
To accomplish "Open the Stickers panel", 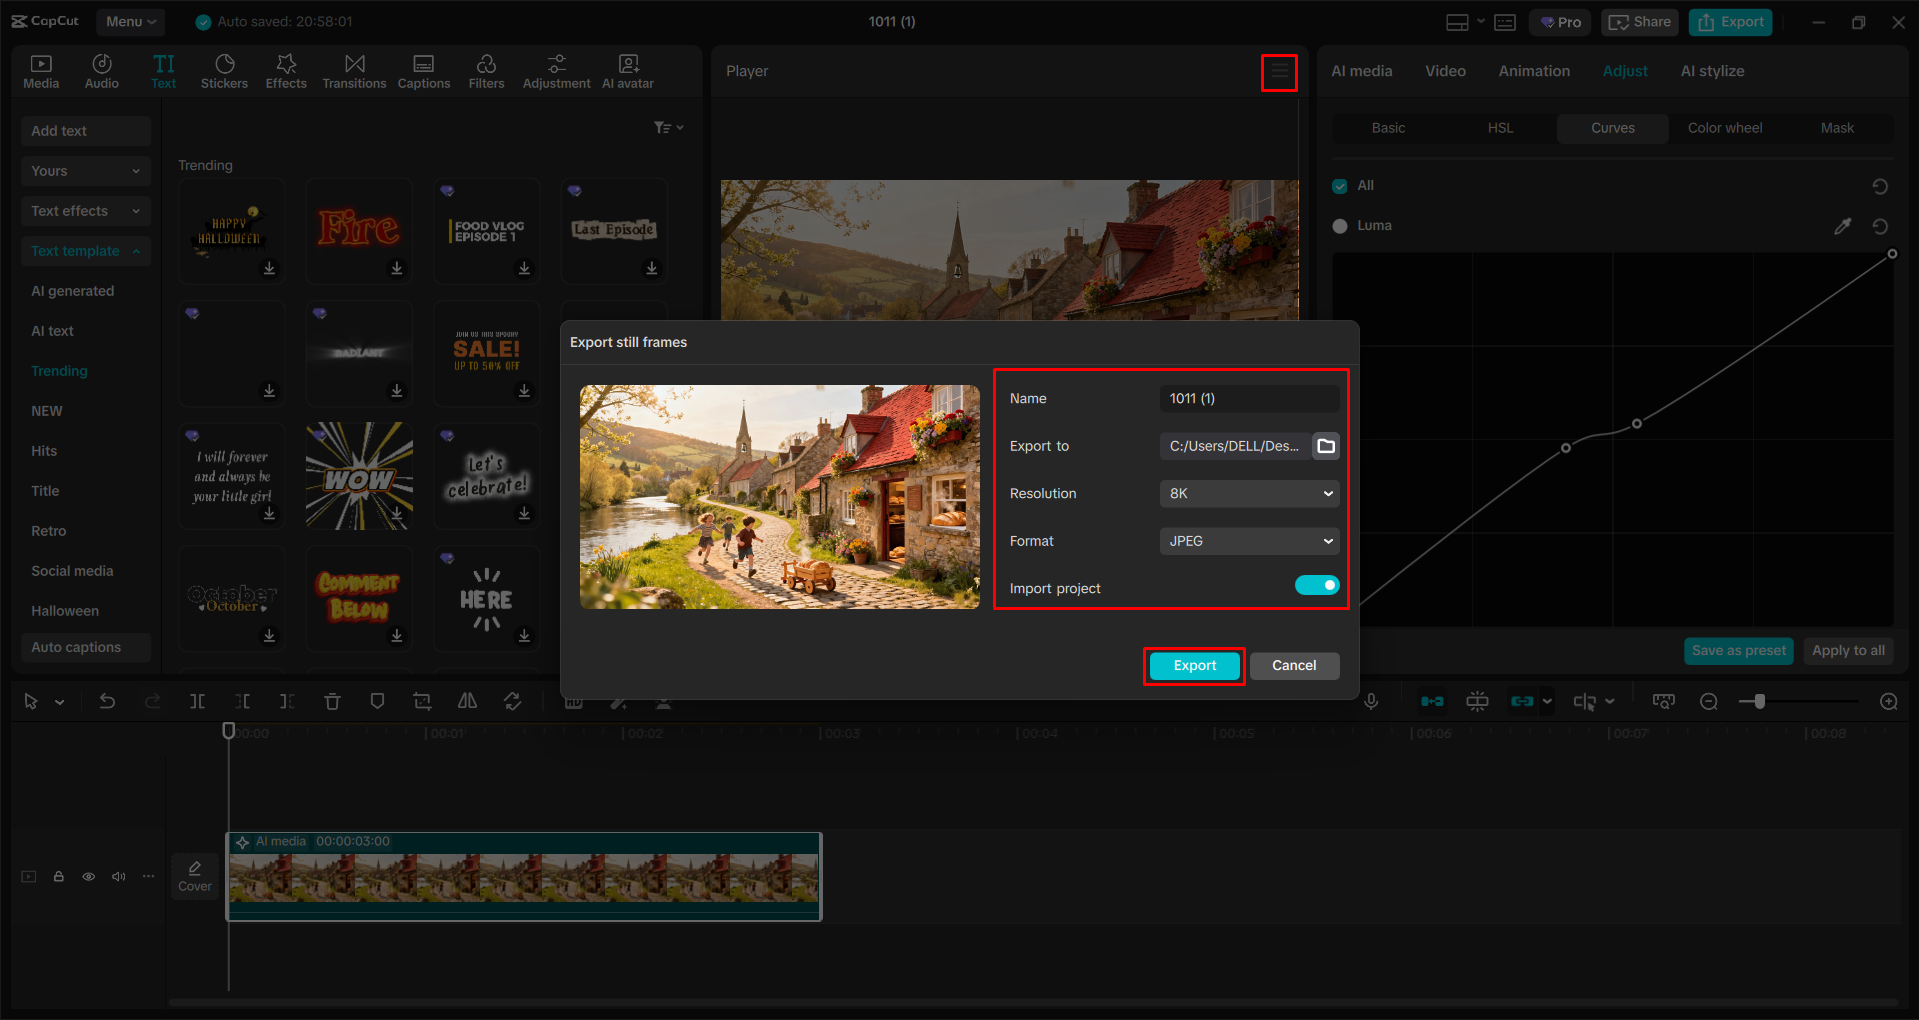I will click(224, 70).
